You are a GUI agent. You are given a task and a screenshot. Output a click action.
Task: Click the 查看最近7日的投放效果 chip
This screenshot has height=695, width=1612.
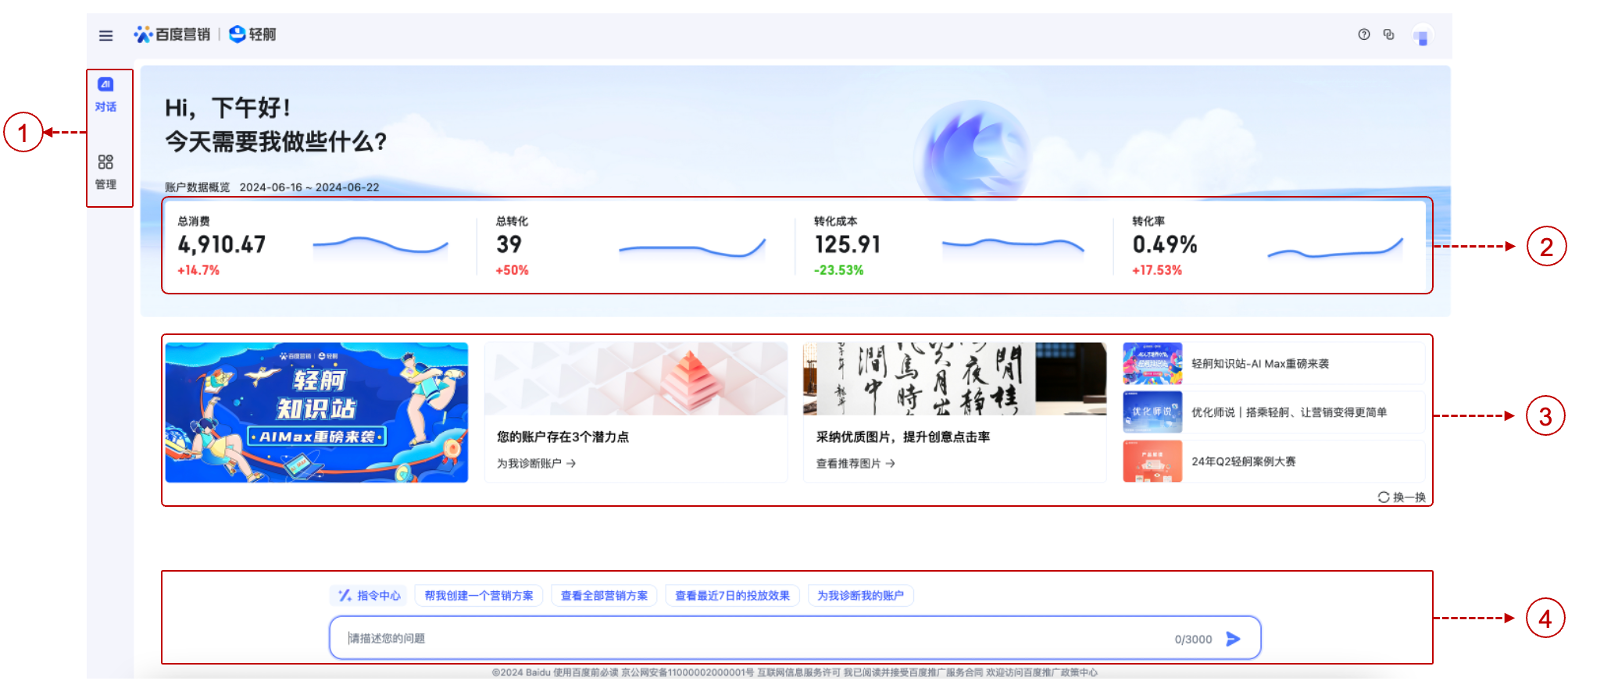732,596
